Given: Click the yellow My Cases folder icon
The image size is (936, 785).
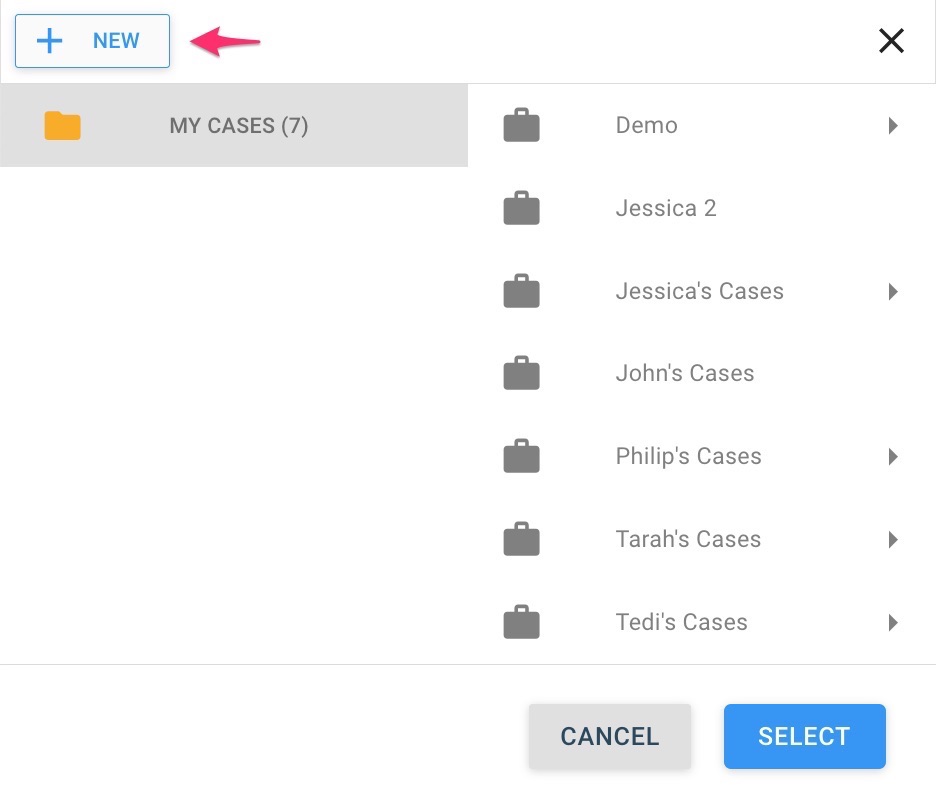Looking at the screenshot, I should click(x=62, y=126).
